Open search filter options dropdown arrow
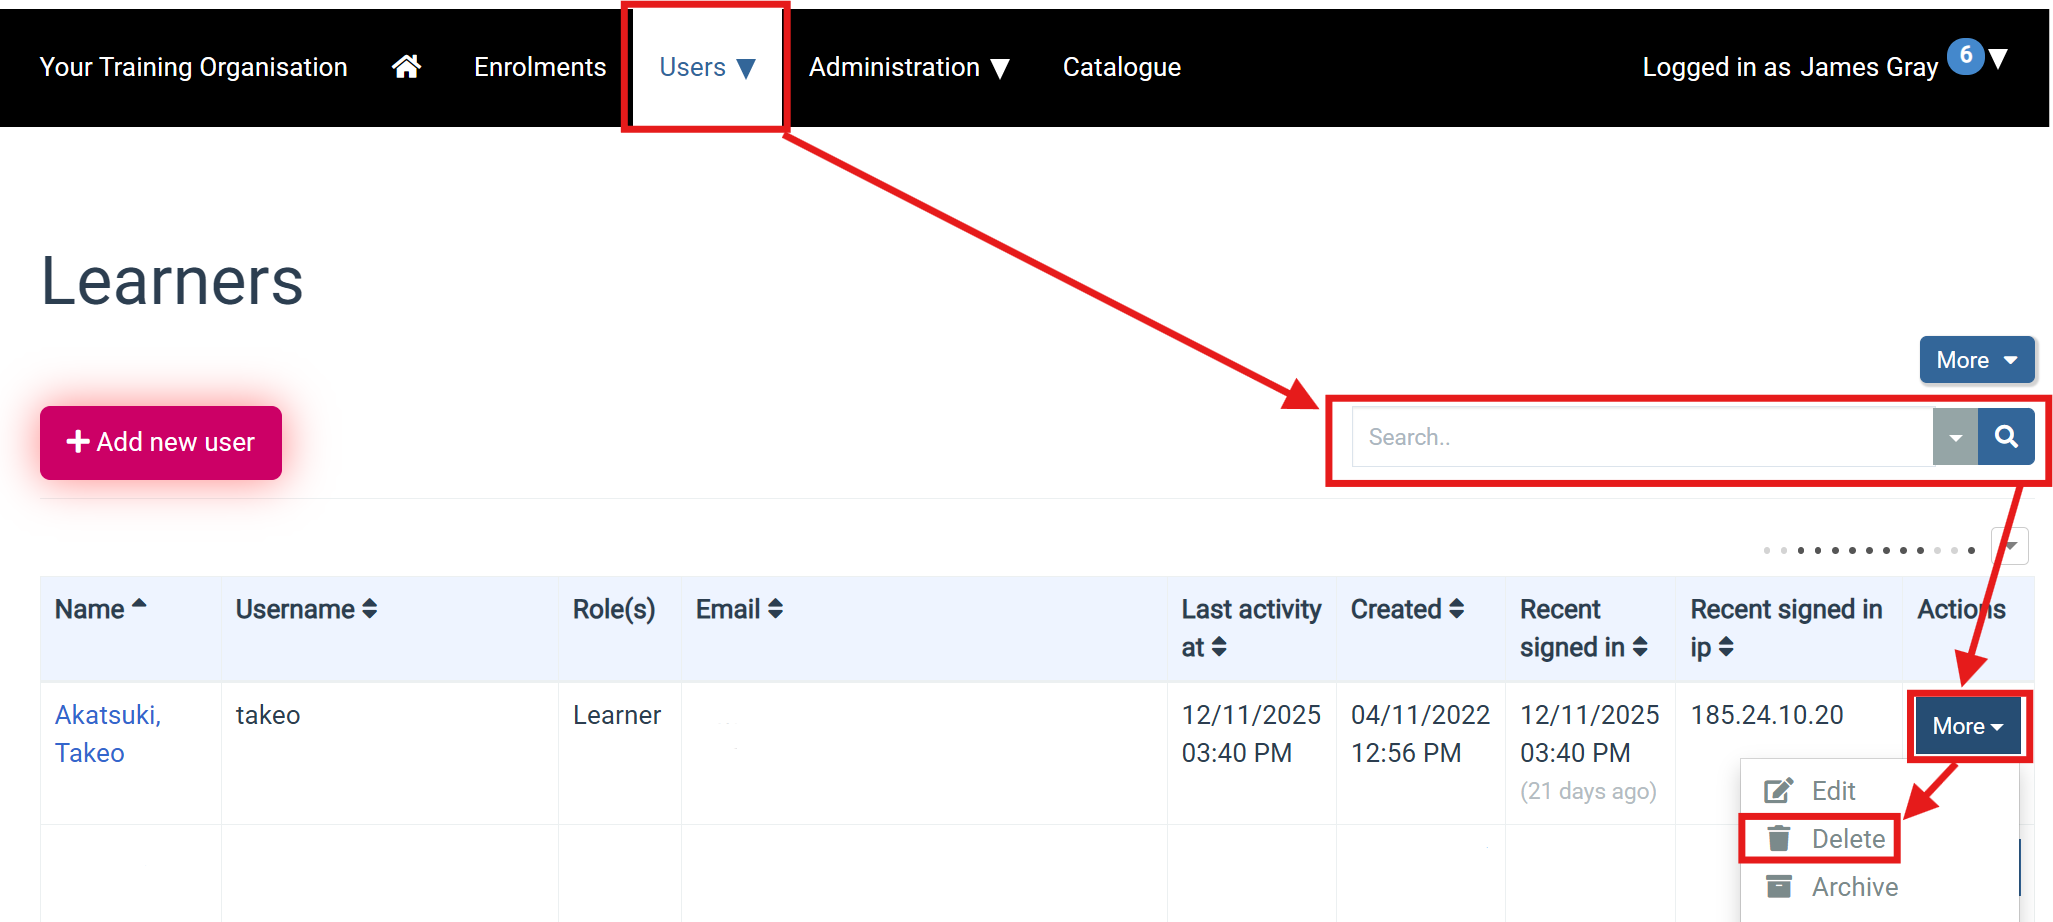Image resolution: width=2053 pixels, height=922 pixels. pos(1955,437)
